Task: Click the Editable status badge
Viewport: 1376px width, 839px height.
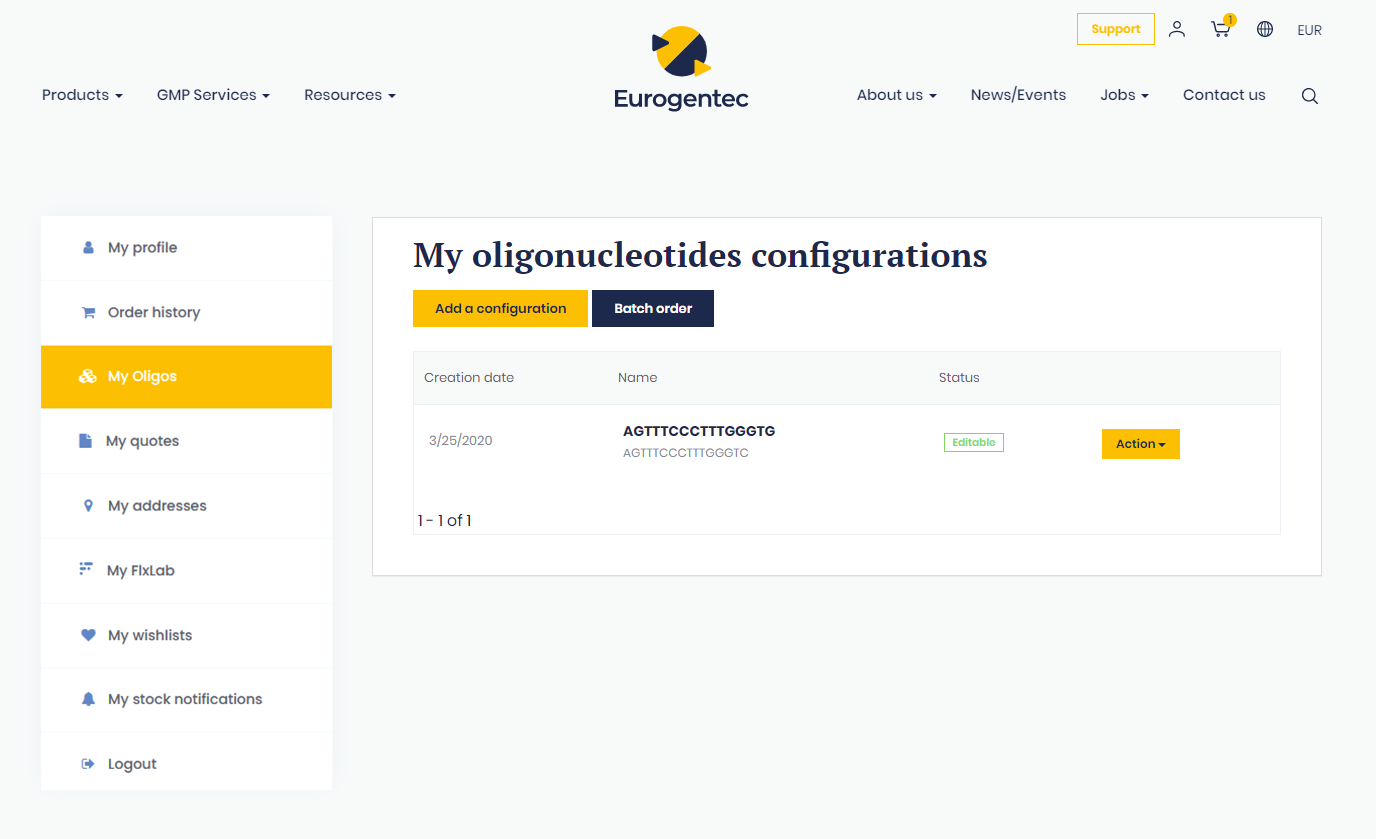Action: click(x=974, y=442)
